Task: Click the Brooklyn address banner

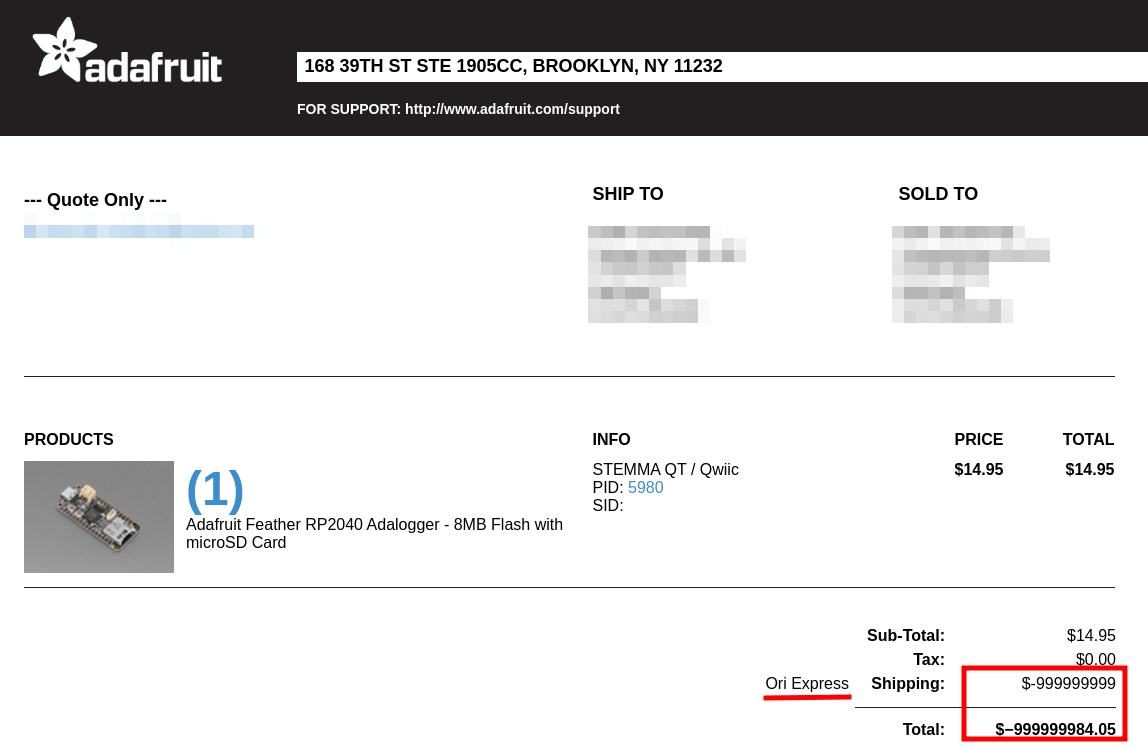Action: coord(513,66)
